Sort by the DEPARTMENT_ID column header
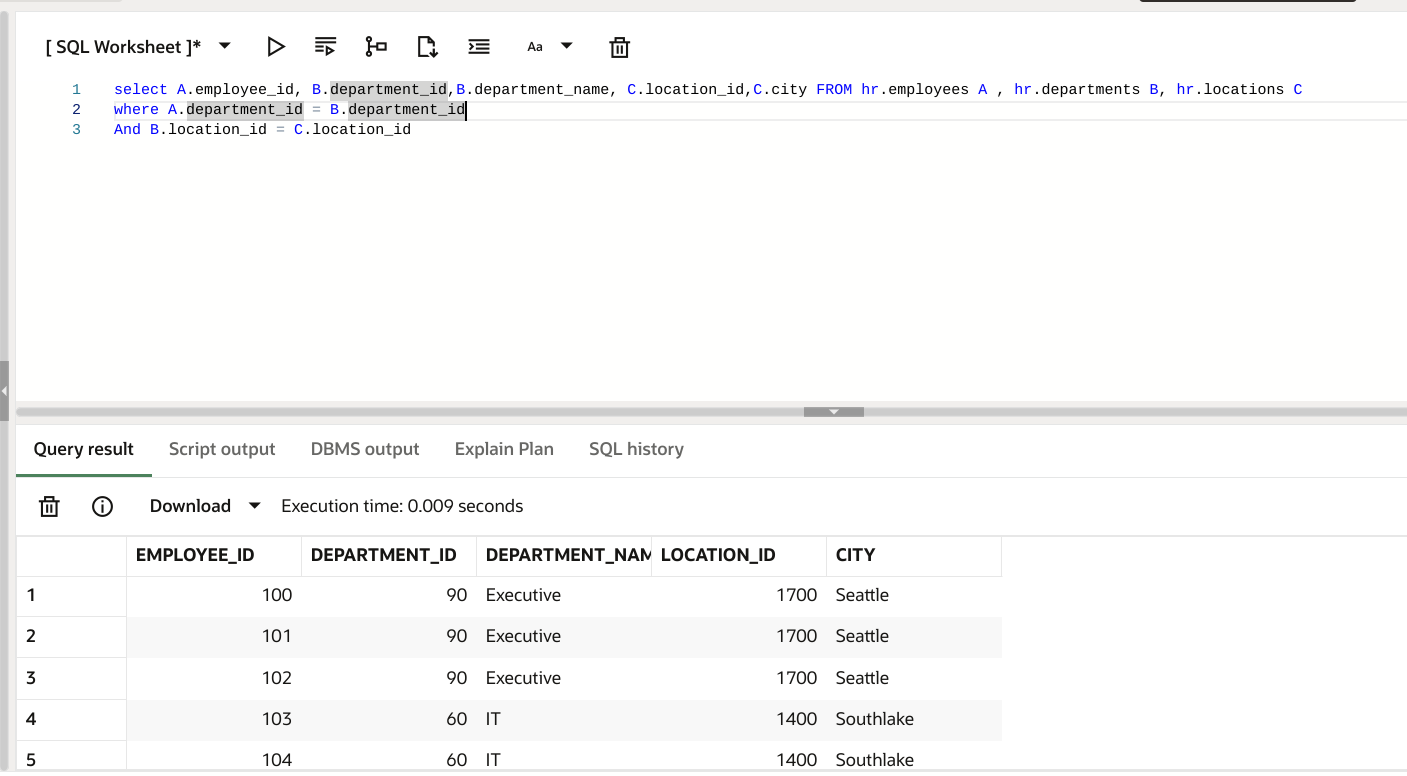The width and height of the screenshot is (1407, 776). pos(389,555)
